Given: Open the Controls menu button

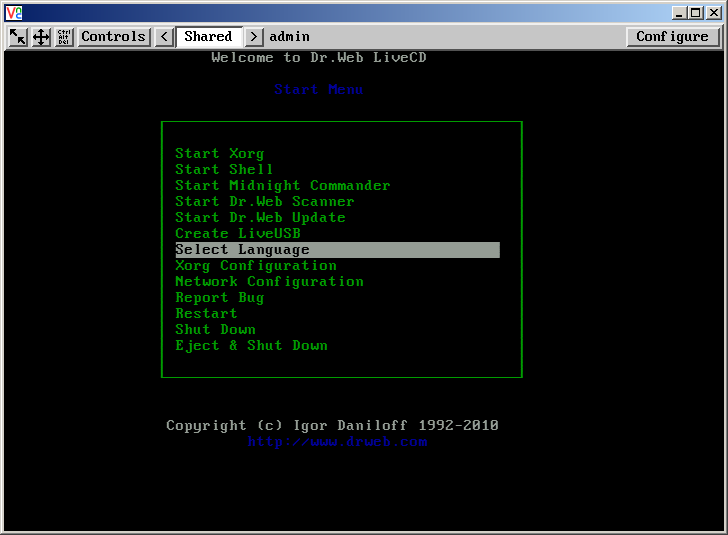Looking at the screenshot, I should click(x=114, y=37).
